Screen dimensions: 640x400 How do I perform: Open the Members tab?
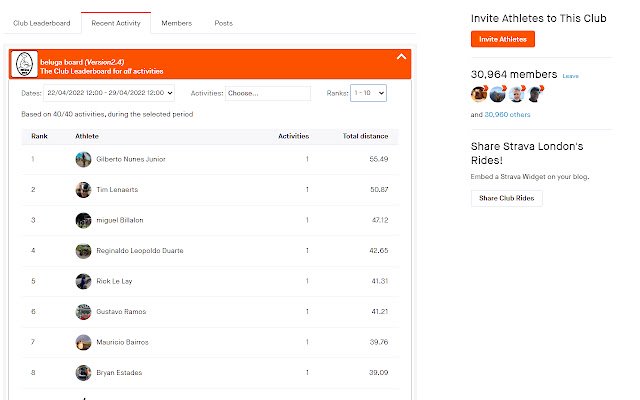click(x=176, y=22)
